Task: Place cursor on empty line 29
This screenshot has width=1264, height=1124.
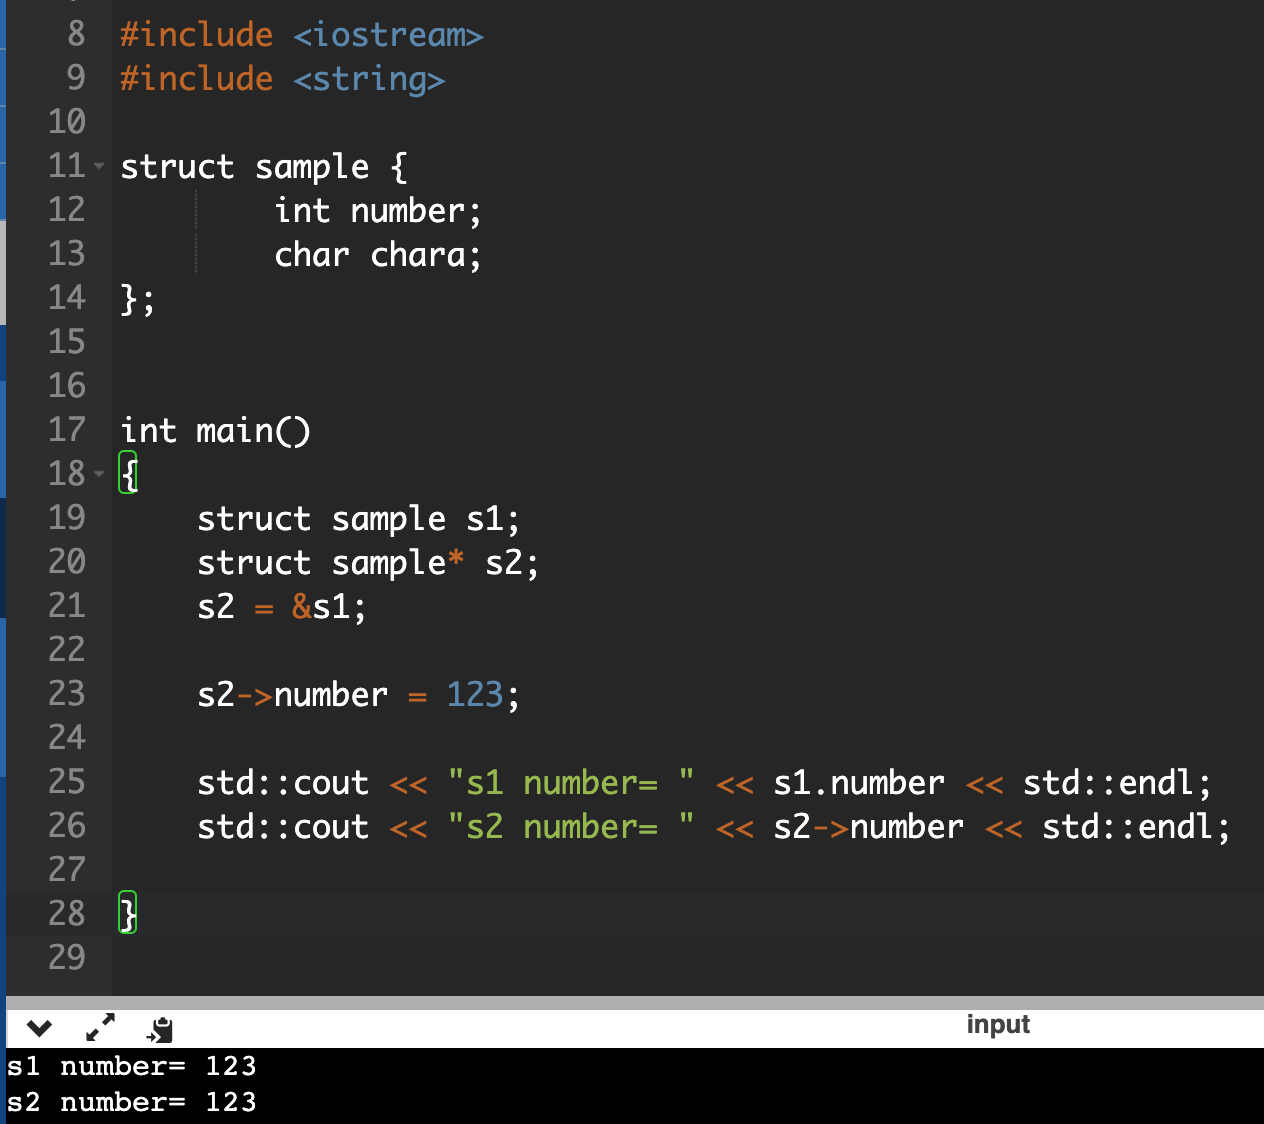Action: [x=400, y=958]
